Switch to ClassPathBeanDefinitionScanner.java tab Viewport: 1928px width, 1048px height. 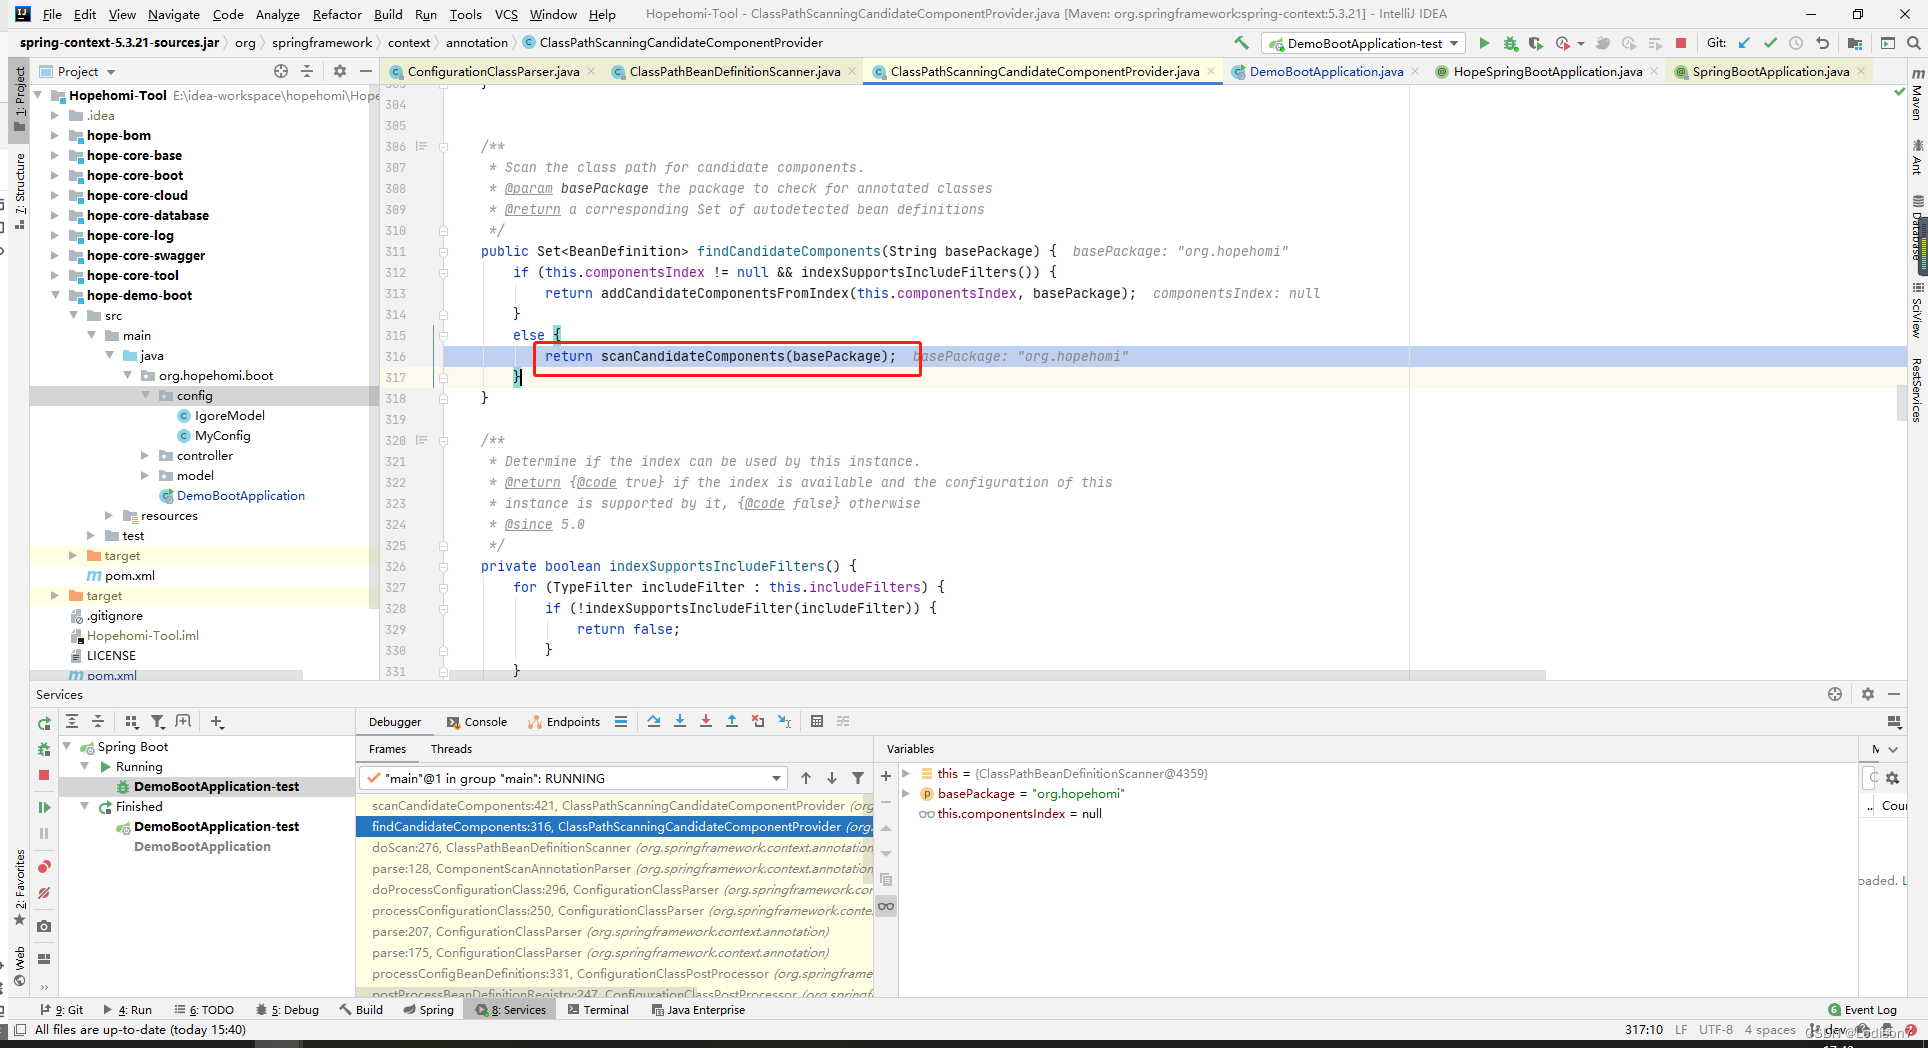point(734,71)
